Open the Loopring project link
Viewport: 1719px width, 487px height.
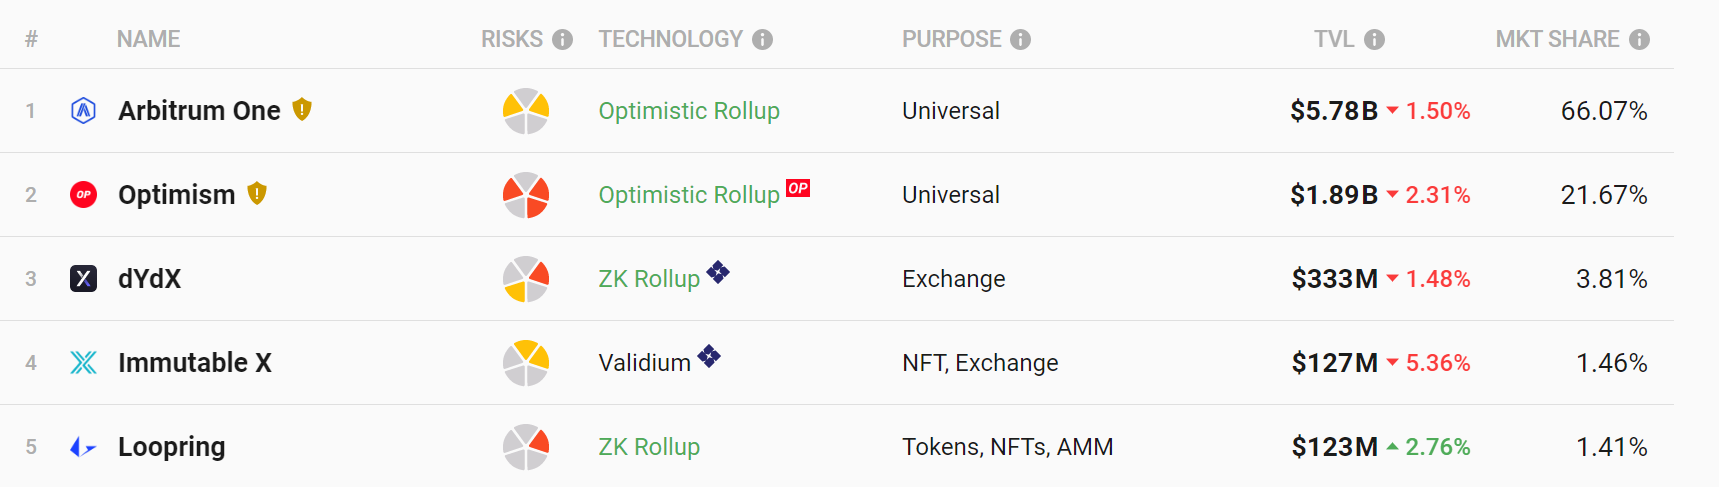coord(171,447)
